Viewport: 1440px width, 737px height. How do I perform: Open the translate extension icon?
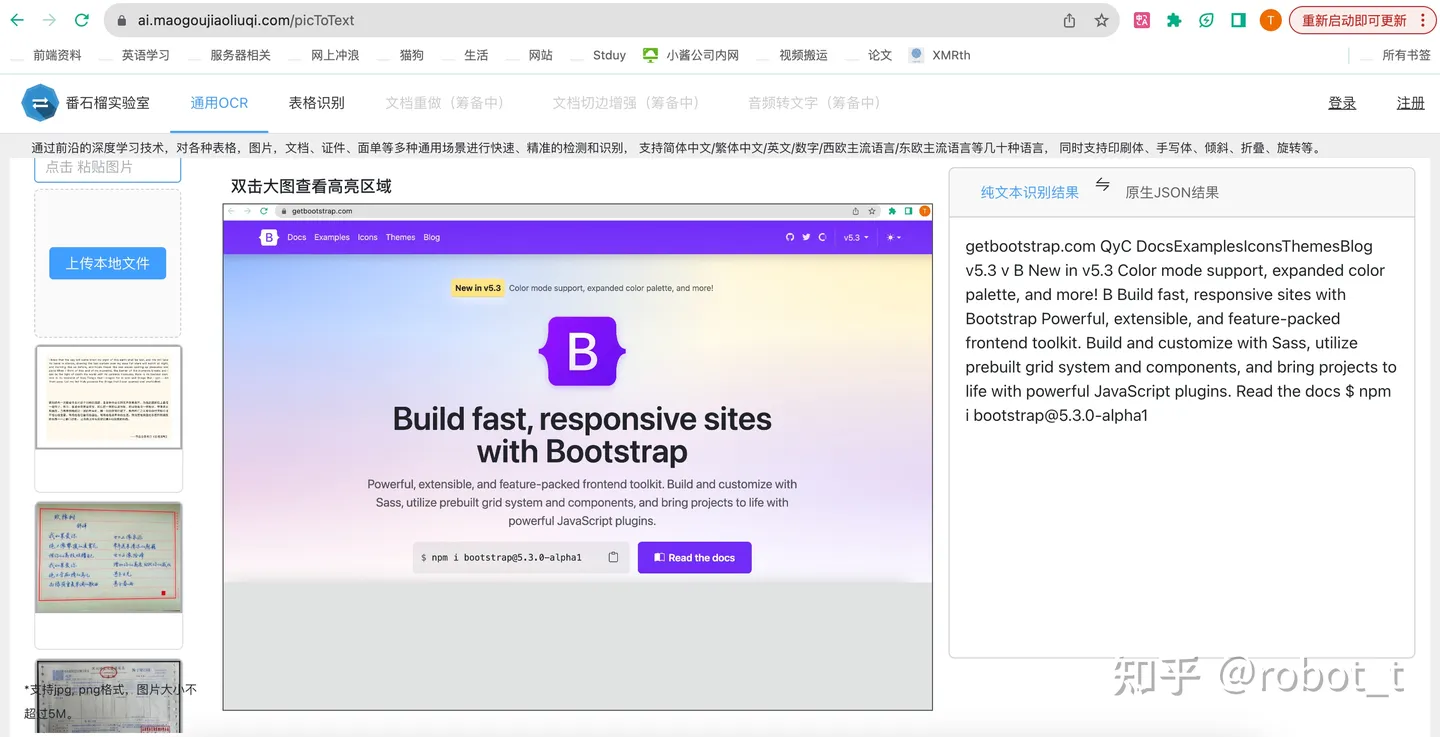point(1142,20)
